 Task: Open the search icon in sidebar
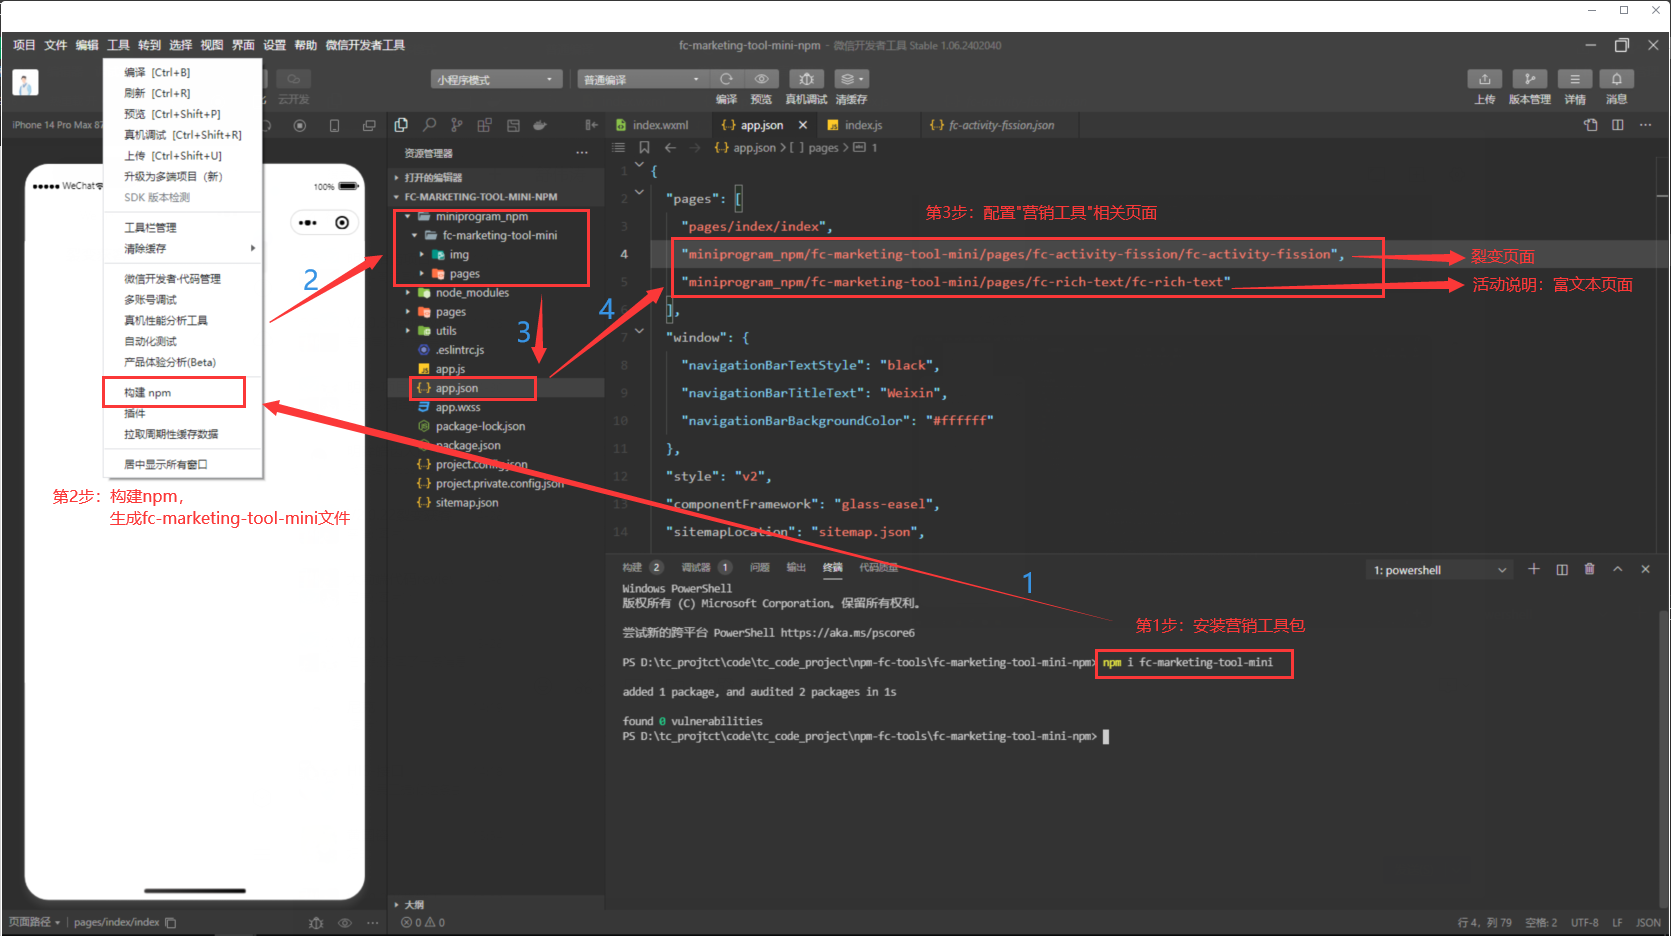click(x=429, y=125)
